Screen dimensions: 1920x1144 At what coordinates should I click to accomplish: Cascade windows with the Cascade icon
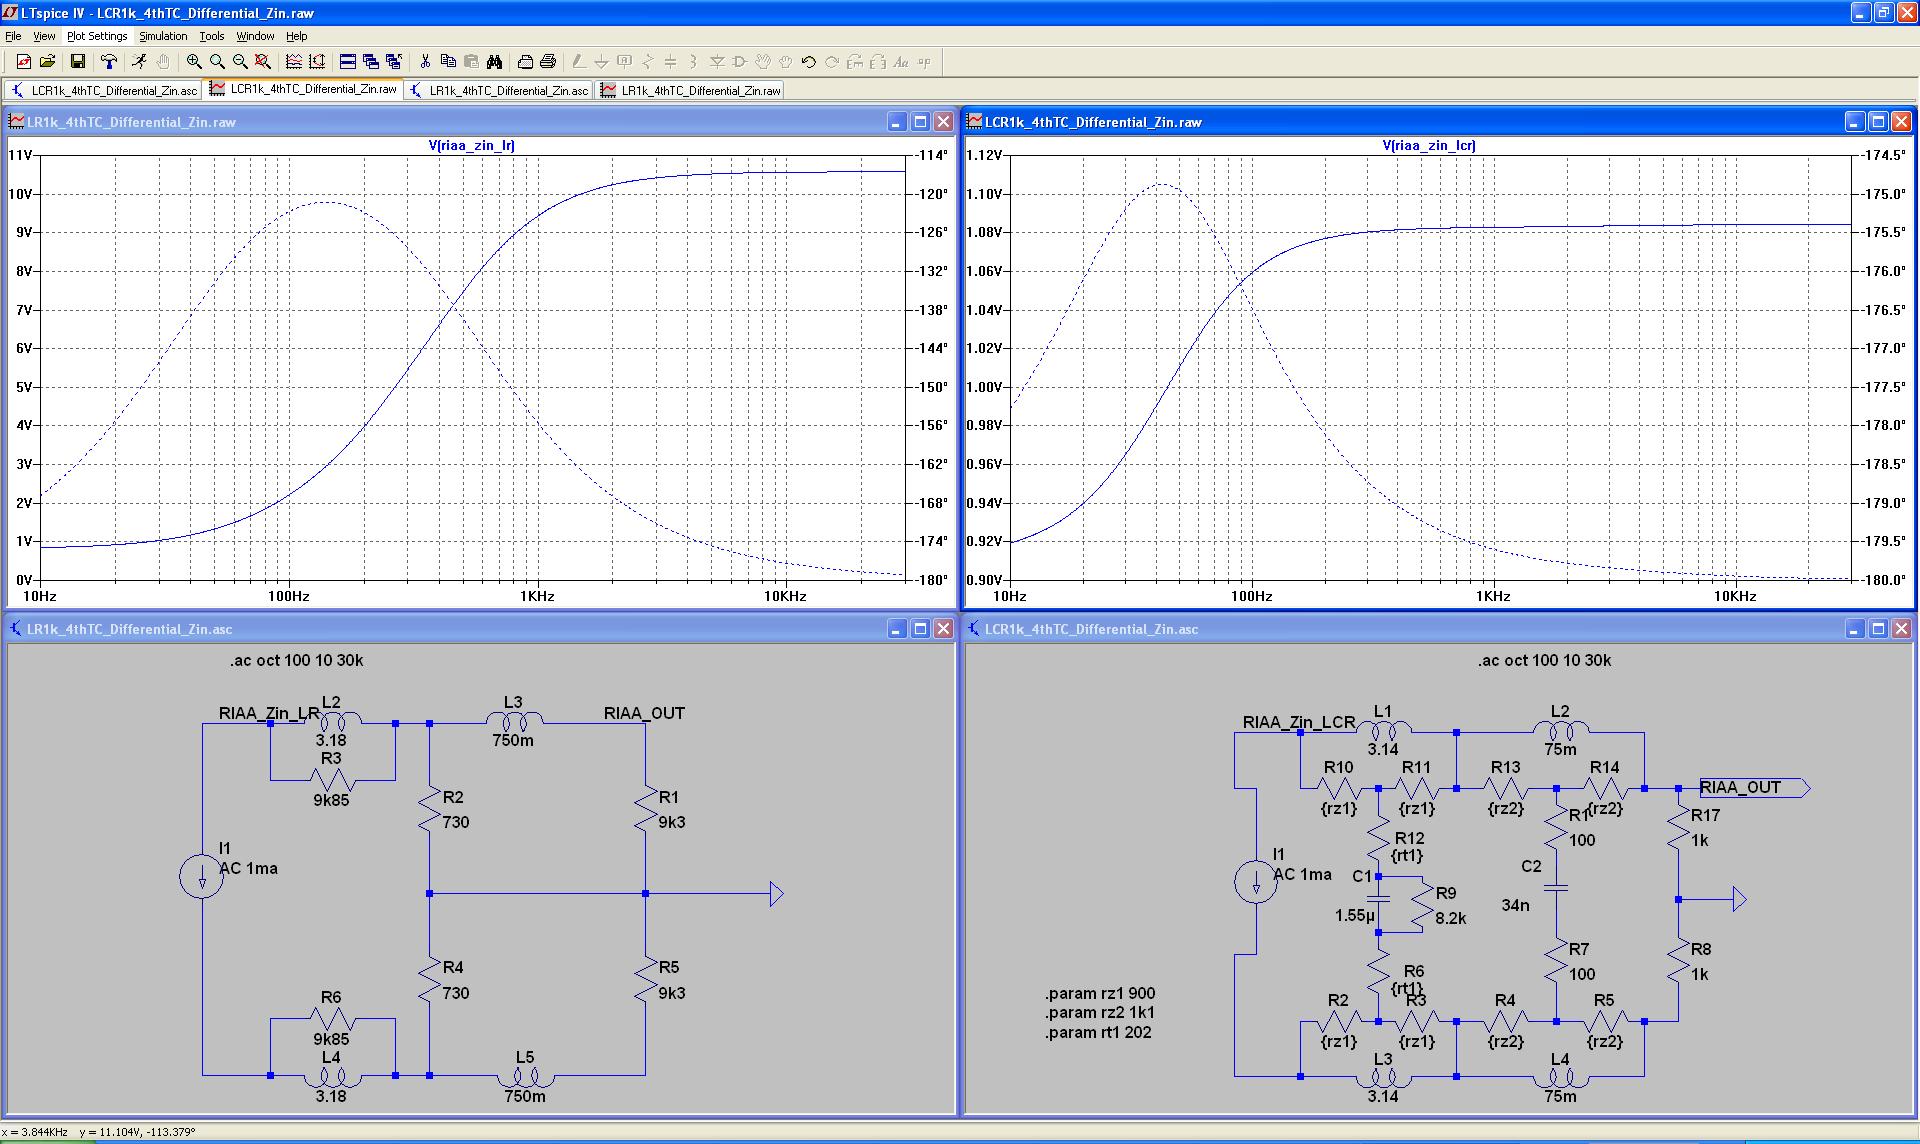pos(371,62)
